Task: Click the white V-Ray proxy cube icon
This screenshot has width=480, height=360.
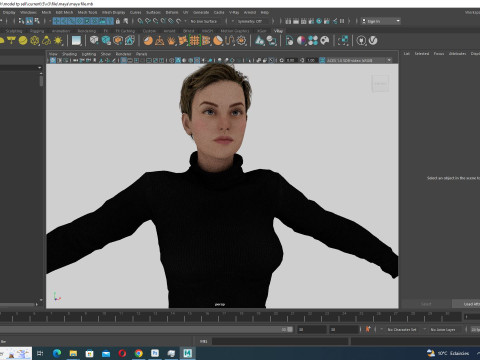Action: coord(94,41)
